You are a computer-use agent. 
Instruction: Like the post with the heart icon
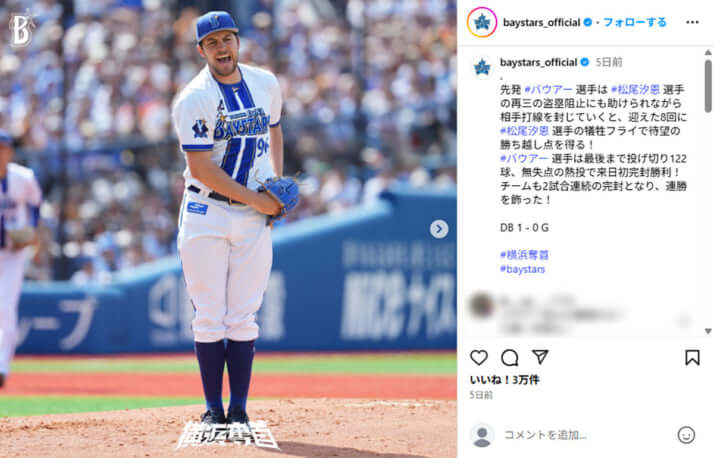tap(479, 357)
